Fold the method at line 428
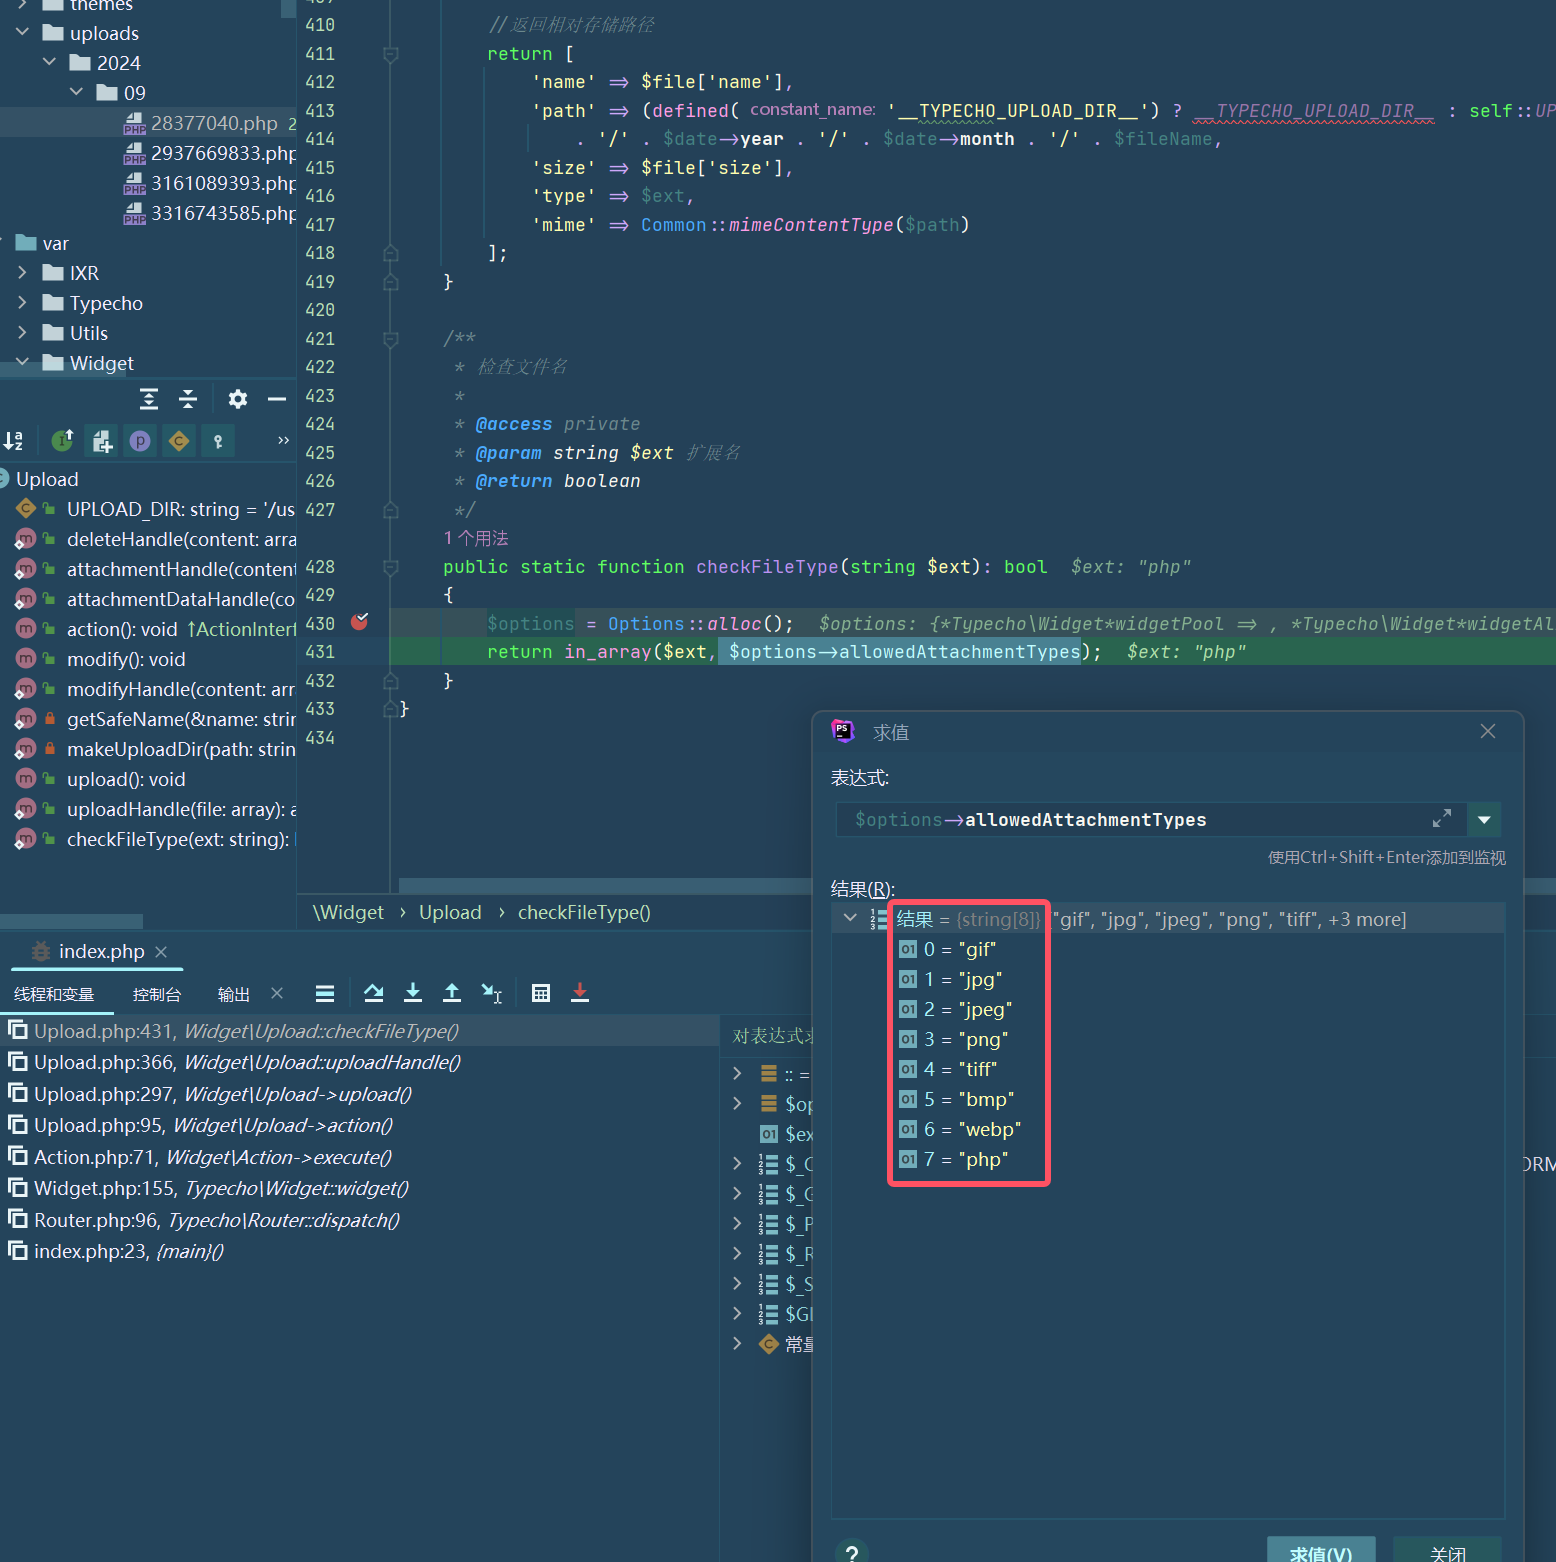 pyautogui.click(x=391, y=567)
